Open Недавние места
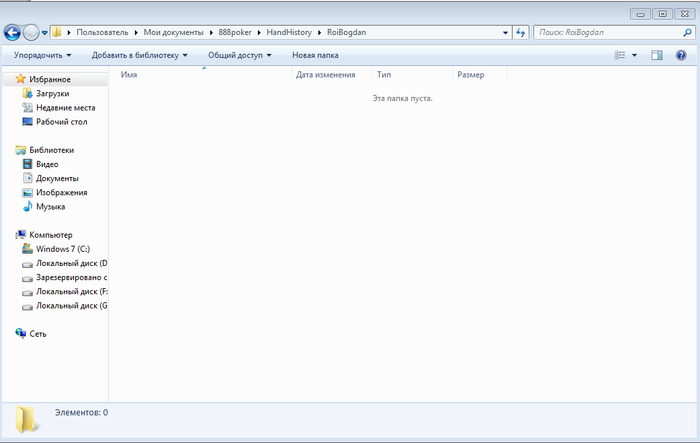The width and height of the screenshot is (700, 443). pos(66,108)
